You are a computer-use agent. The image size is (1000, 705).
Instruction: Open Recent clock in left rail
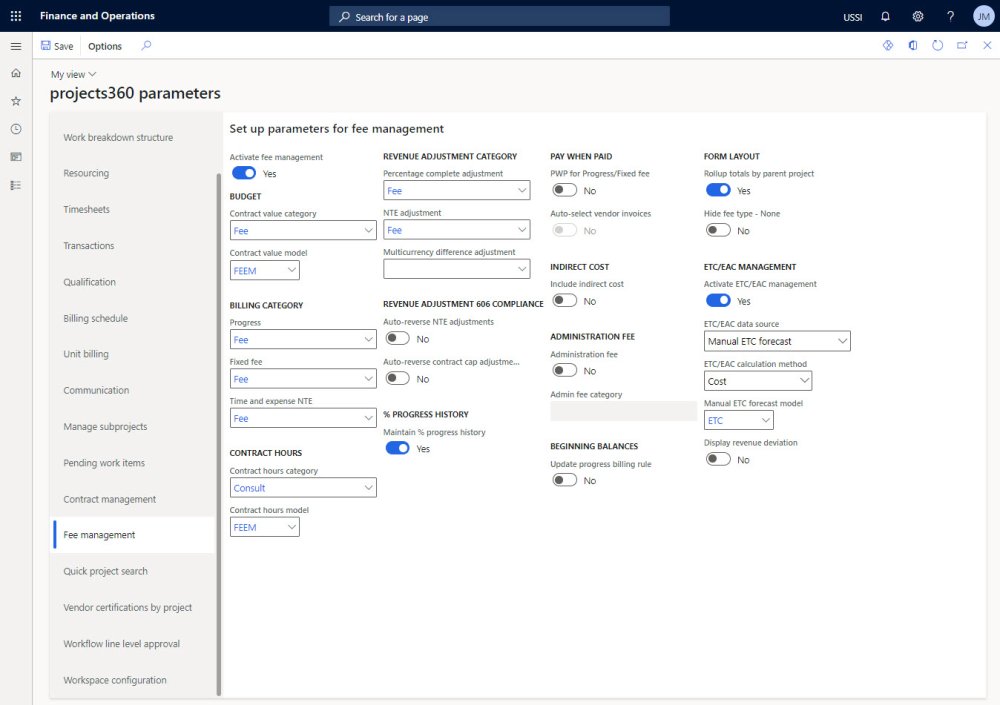pos(16,129)
